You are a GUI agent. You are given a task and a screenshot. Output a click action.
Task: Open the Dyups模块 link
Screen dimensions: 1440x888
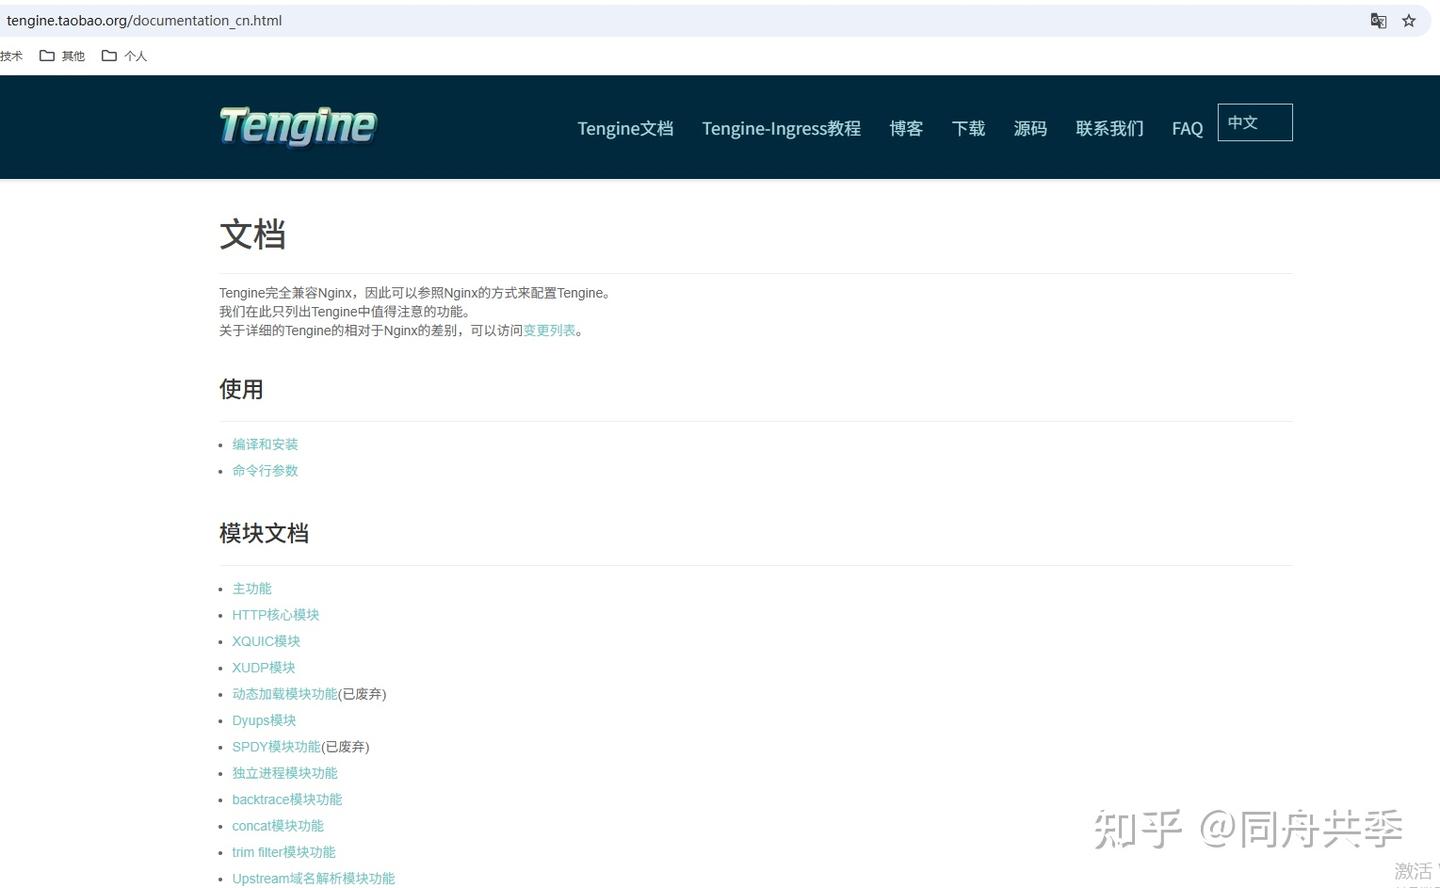(264, 720)
